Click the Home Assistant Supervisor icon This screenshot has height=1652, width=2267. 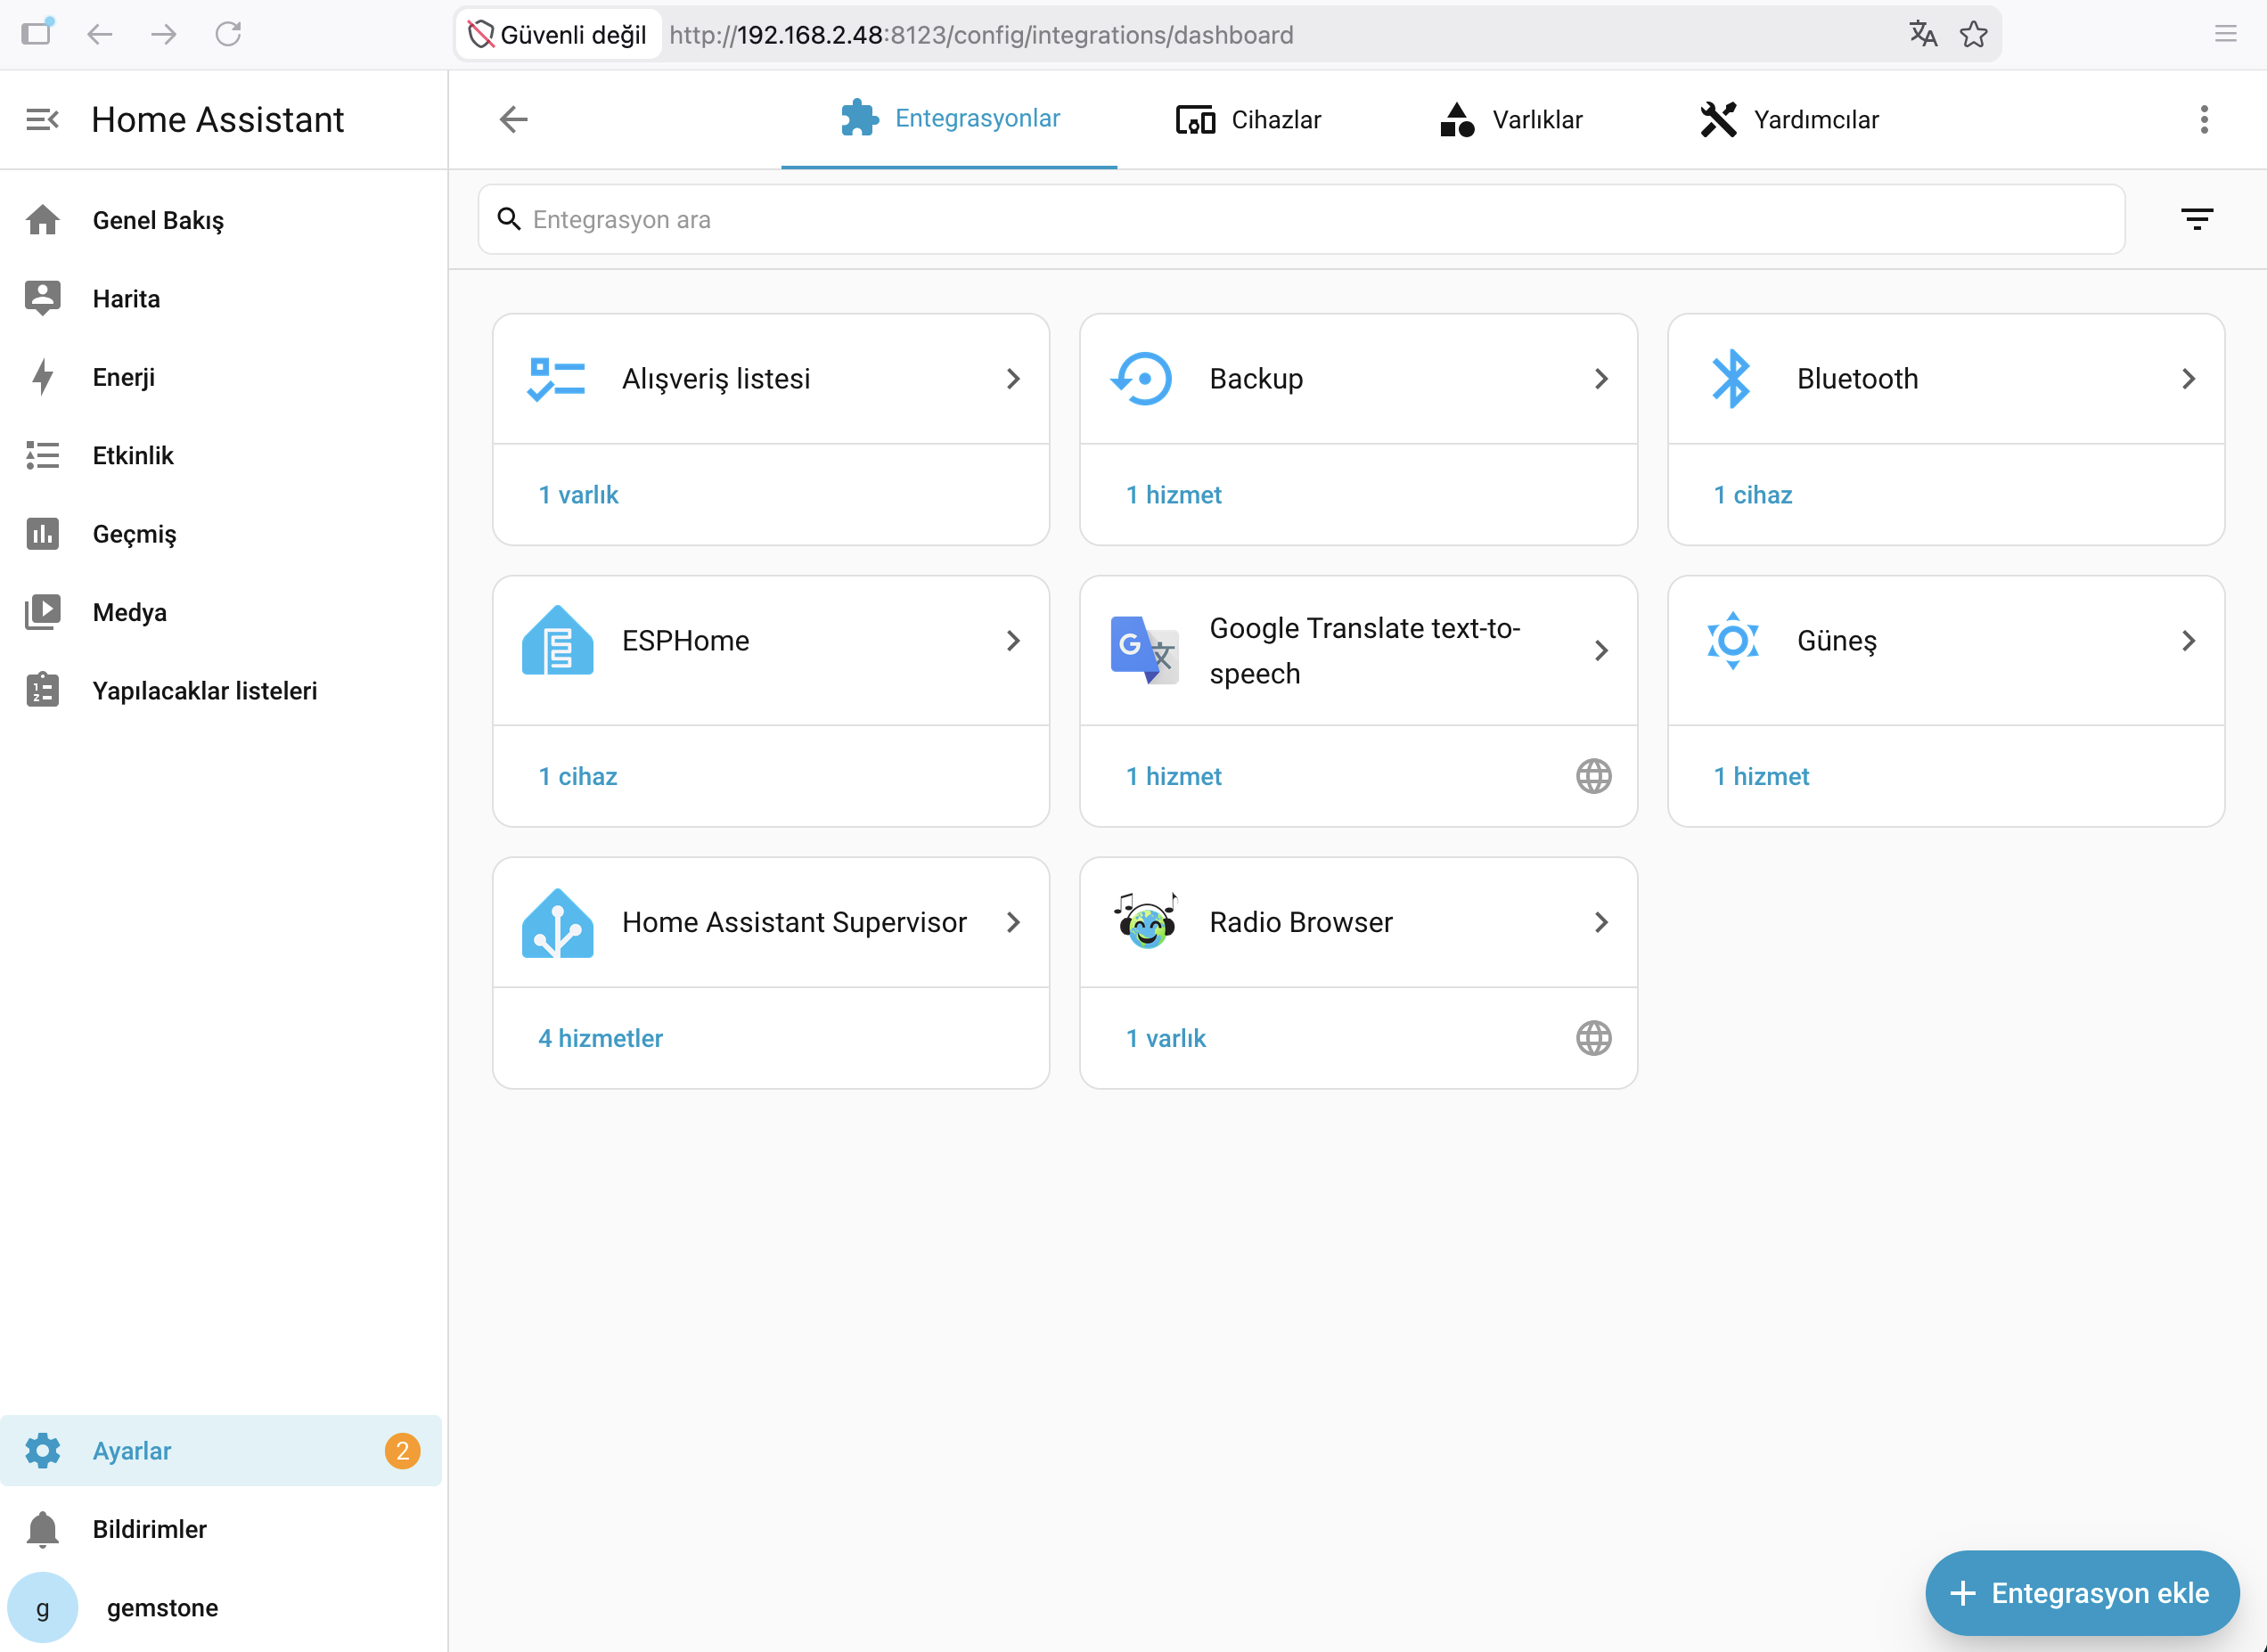pos(557,923)
